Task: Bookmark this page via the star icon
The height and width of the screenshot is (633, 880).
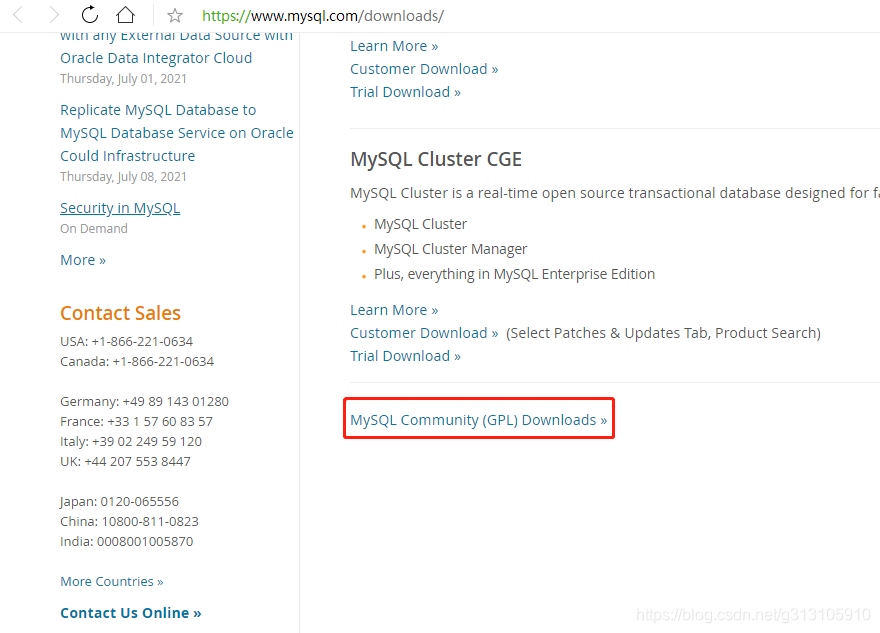Action: point(173,15)
